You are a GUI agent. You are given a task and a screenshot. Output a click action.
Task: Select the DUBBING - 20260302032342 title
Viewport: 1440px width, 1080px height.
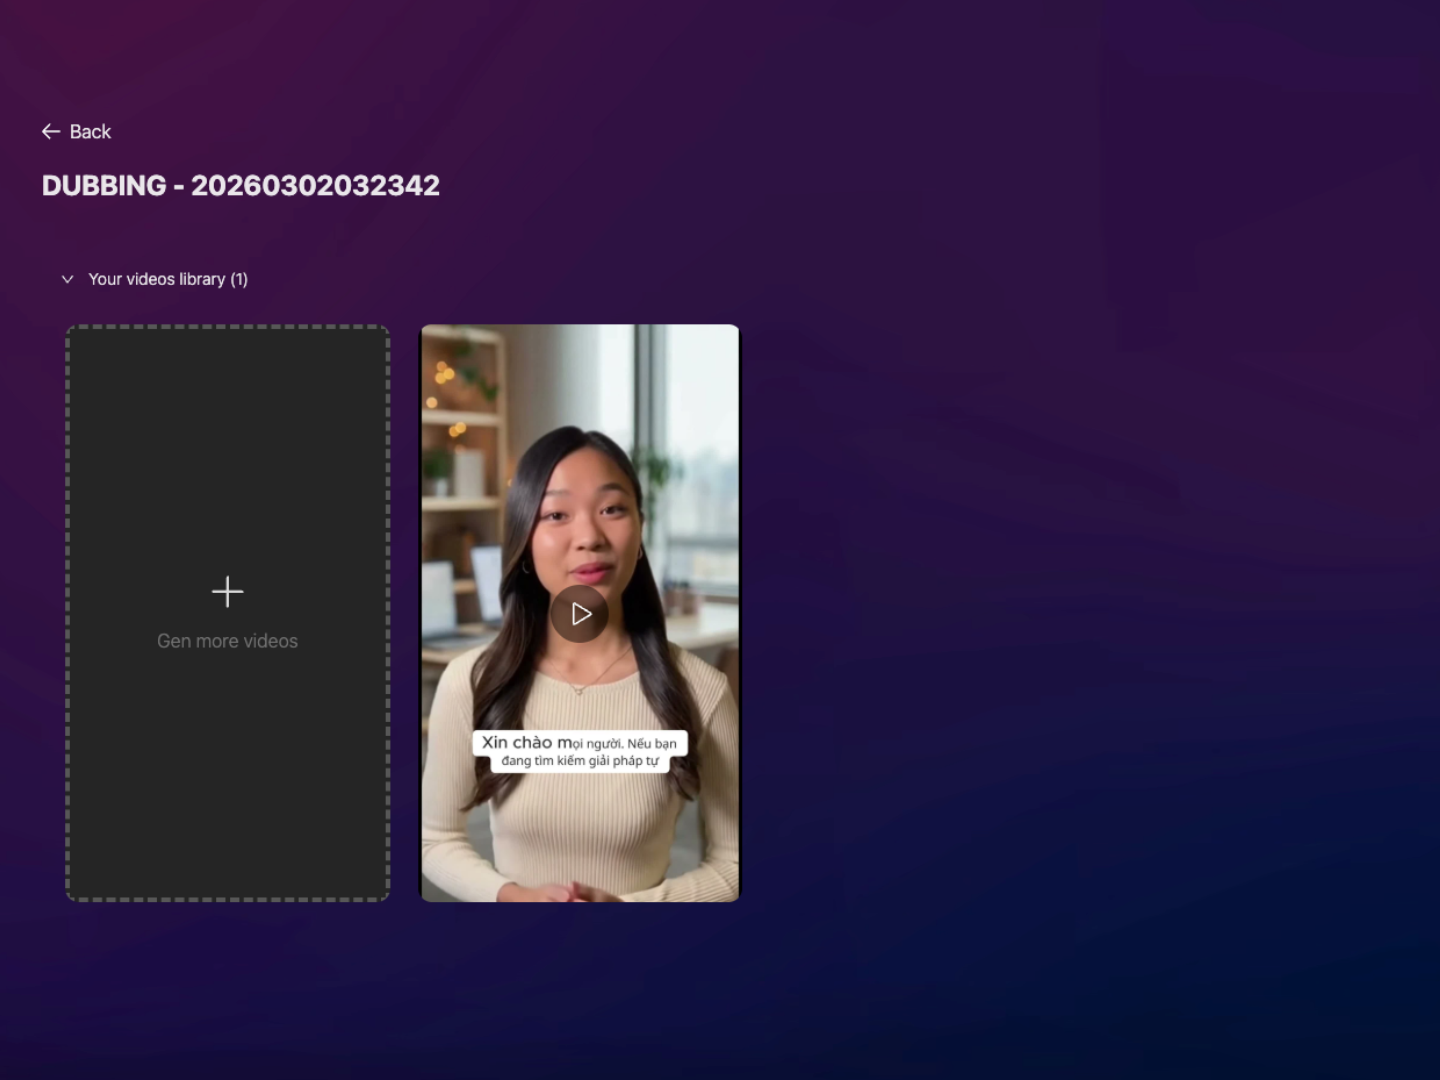pos(241,186)
